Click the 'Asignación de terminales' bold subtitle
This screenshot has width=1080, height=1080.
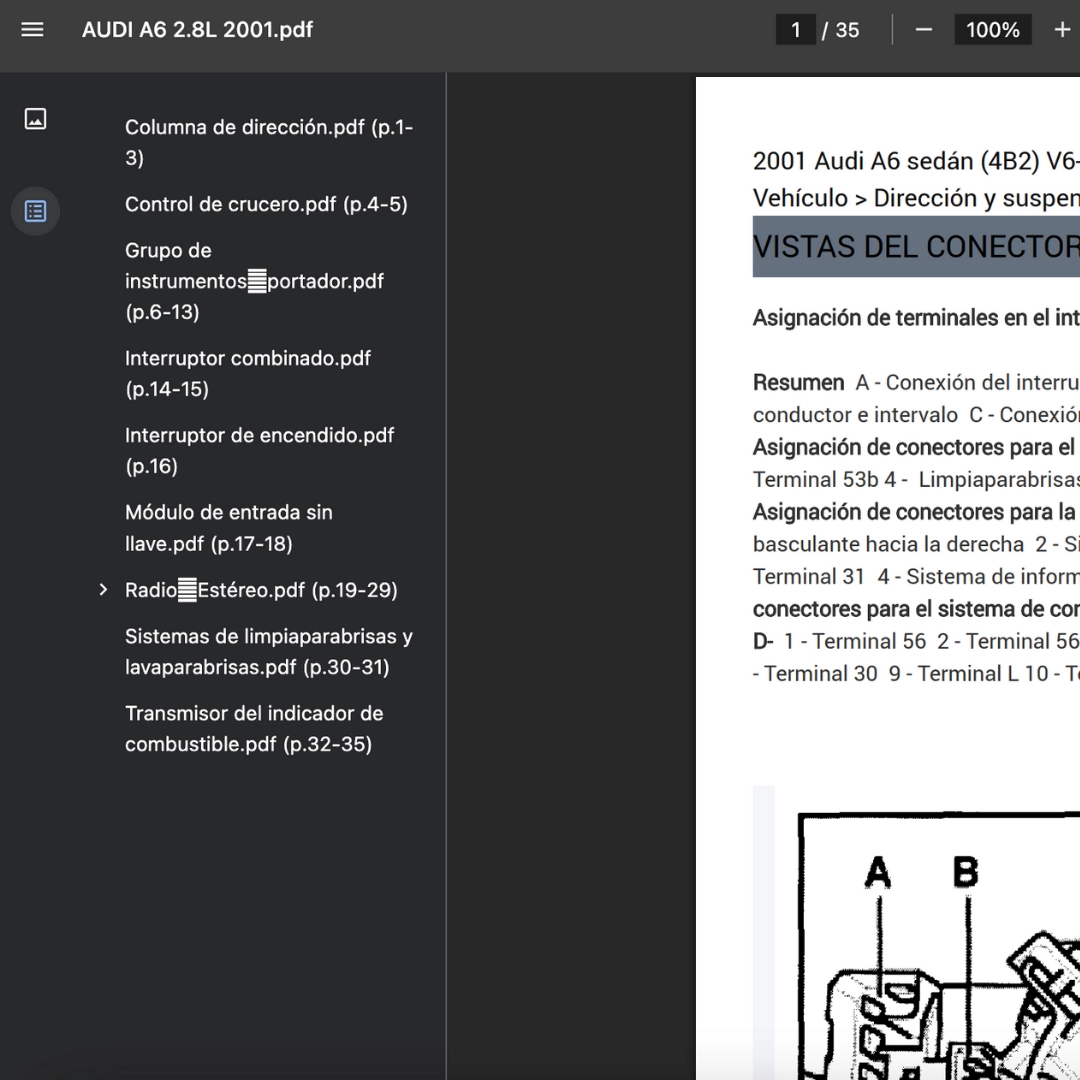pos(916,318)
